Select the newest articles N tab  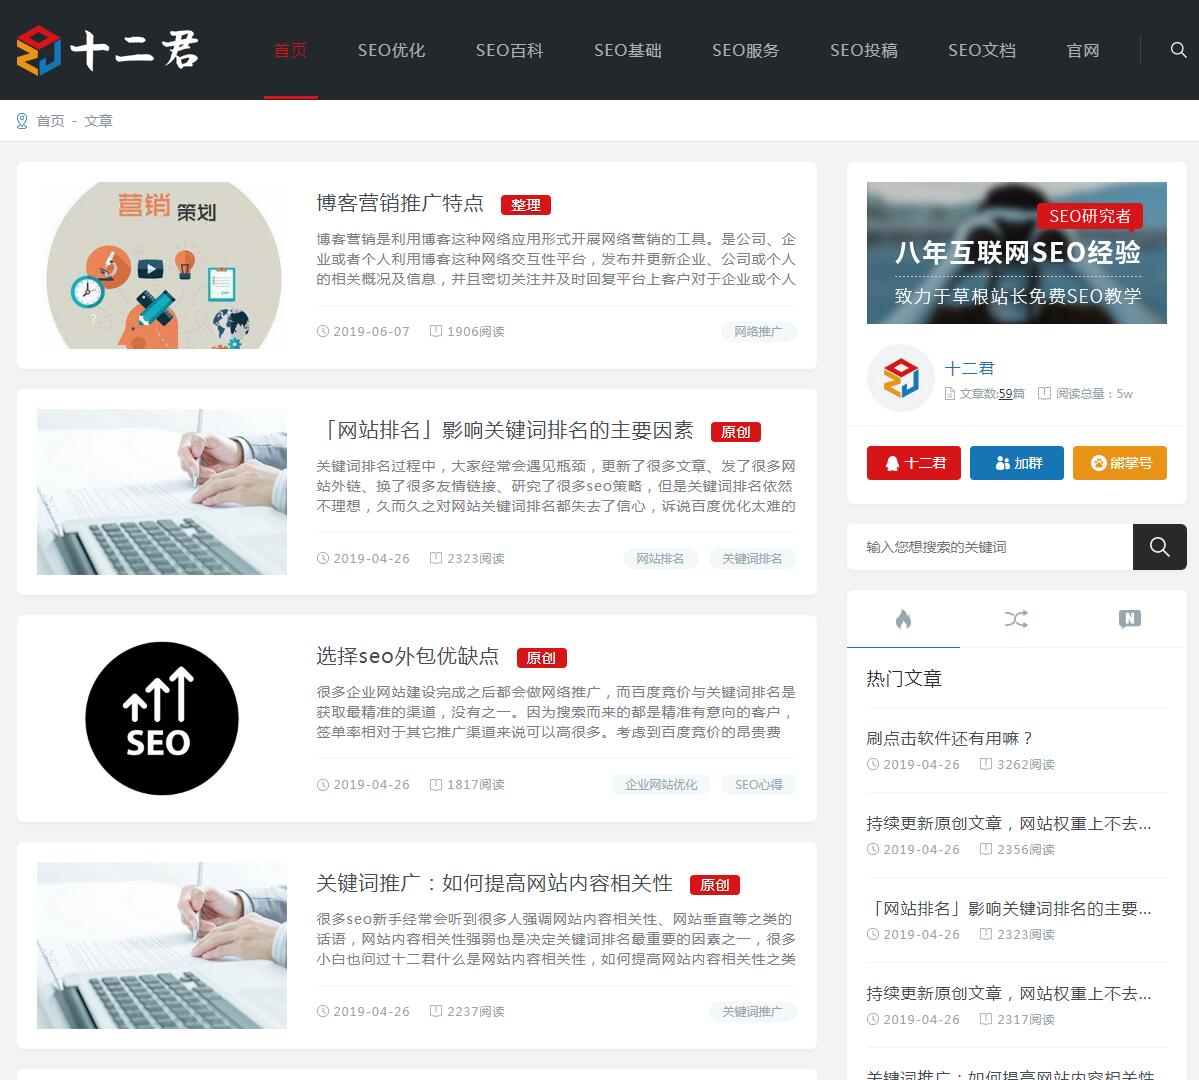tap(1129, 619)
